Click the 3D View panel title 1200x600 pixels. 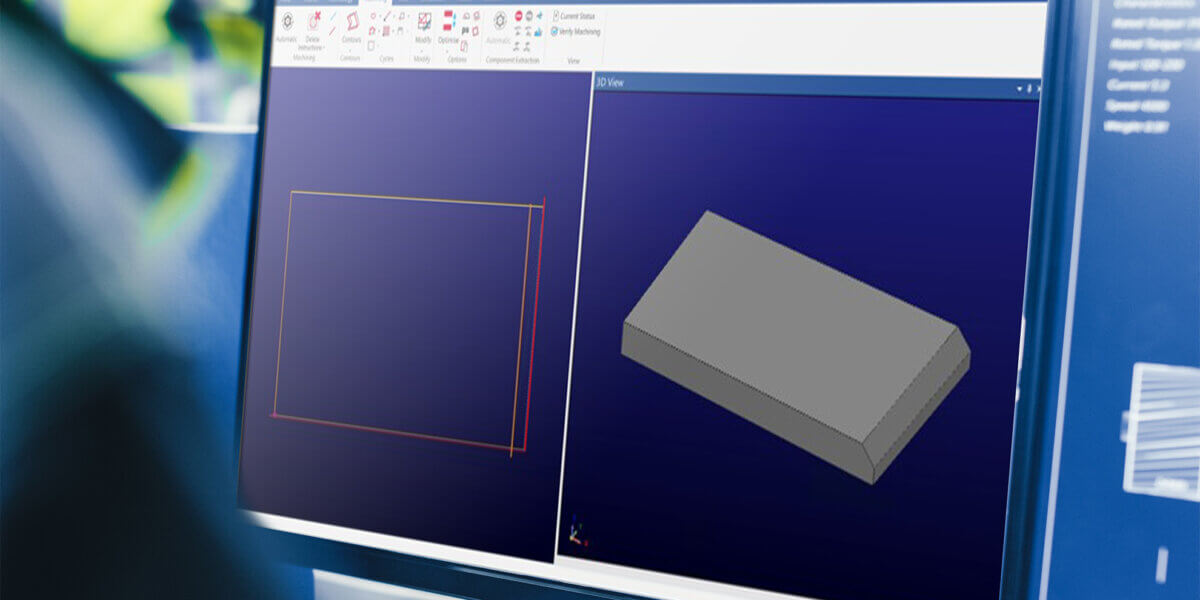click(610, 82)
